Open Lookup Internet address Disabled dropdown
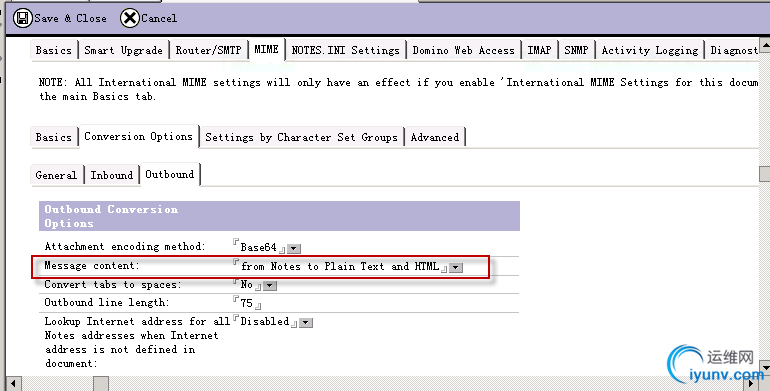 tap(306, 323)
